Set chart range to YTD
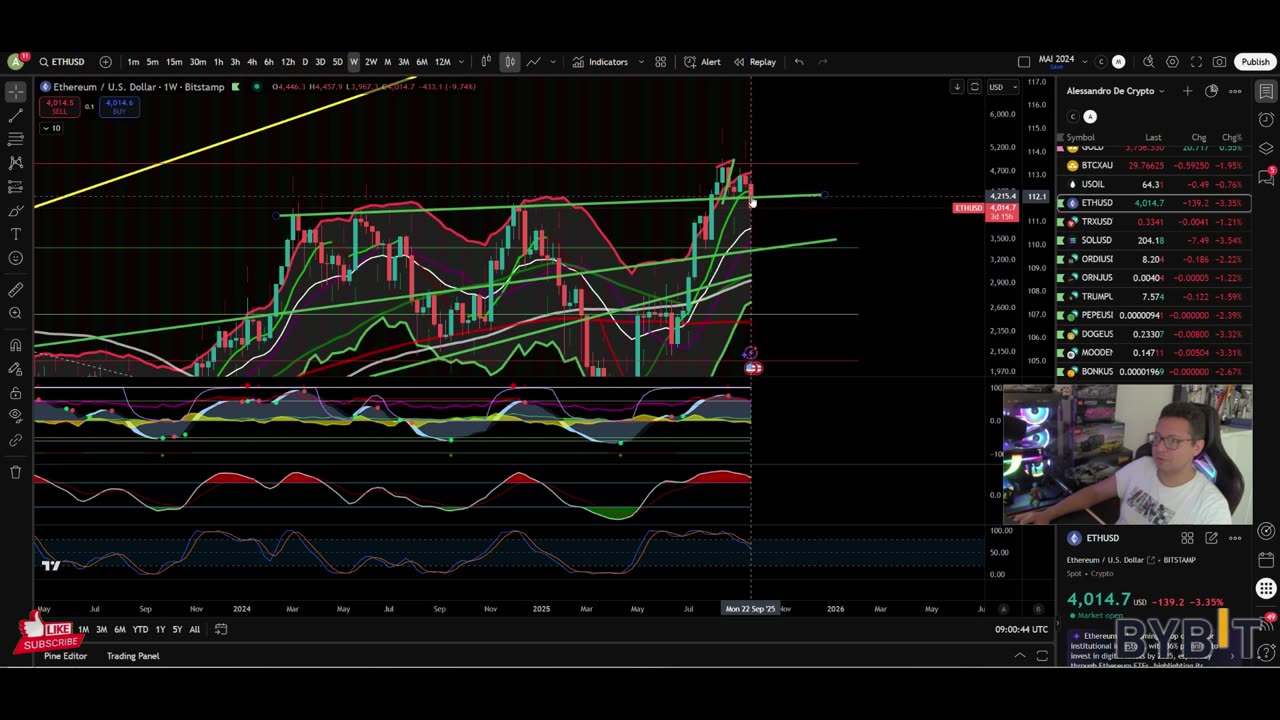Image resolution: width=1280 pixels, height=720 pixels. (140, 630)
